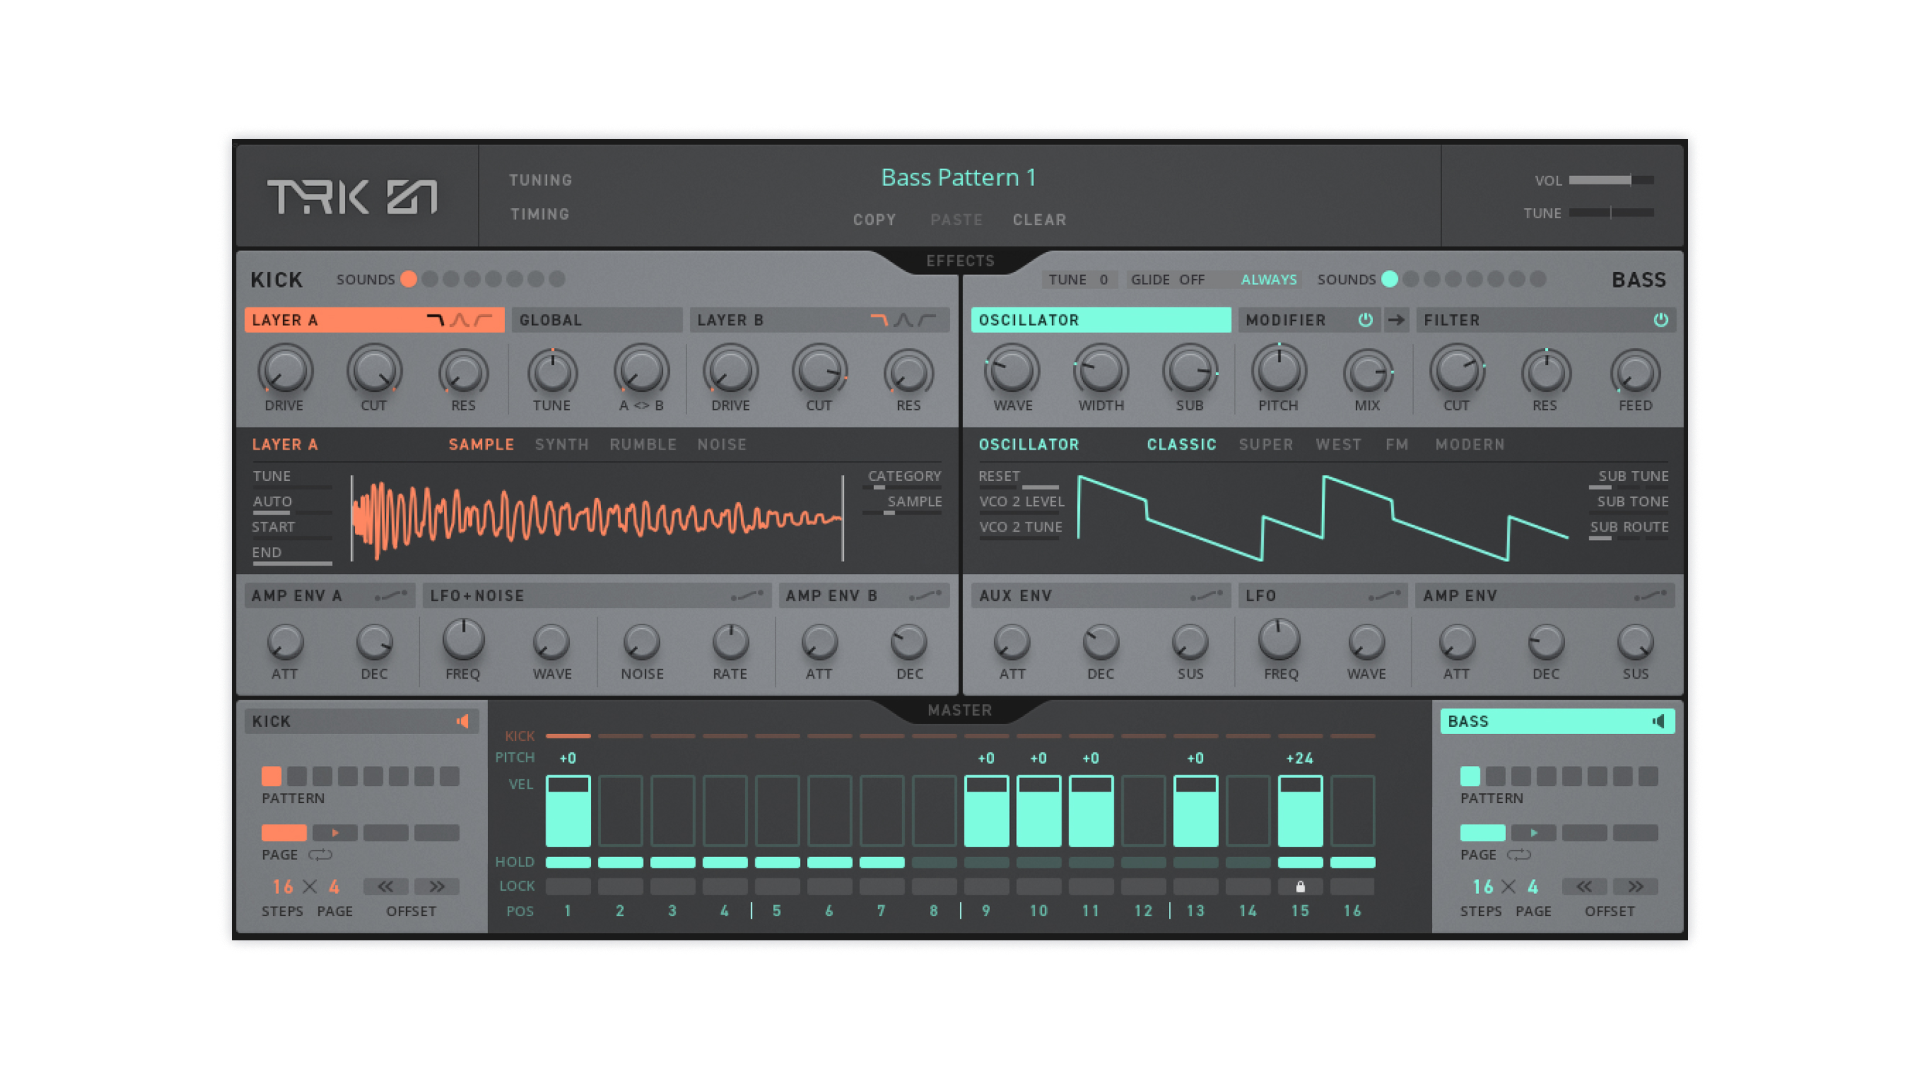
Task: Mute the BASS track speaker icon
Action: point(1658,721)
